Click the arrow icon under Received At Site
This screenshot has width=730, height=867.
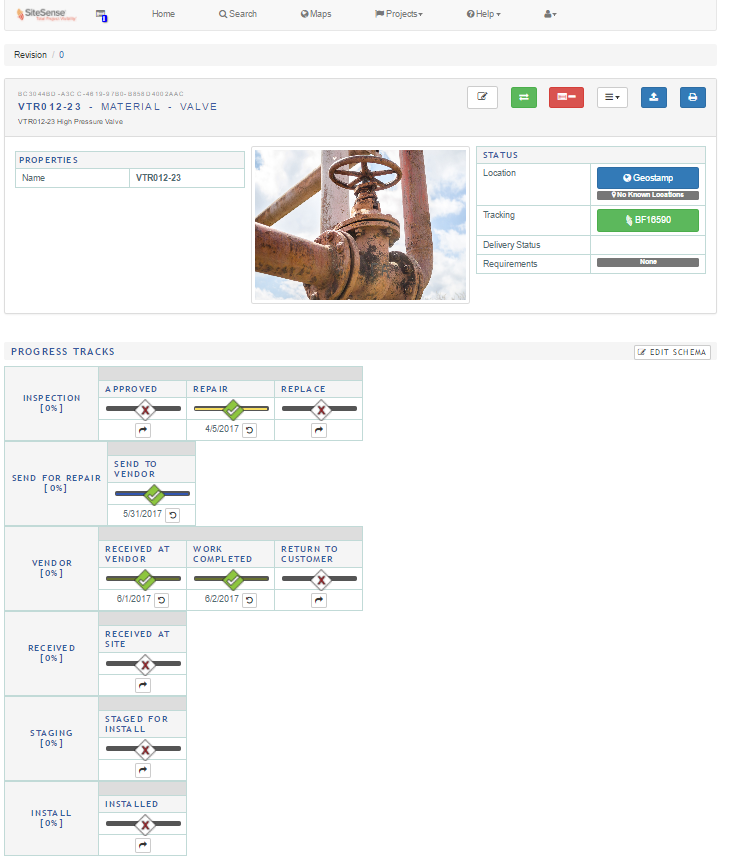143,686
